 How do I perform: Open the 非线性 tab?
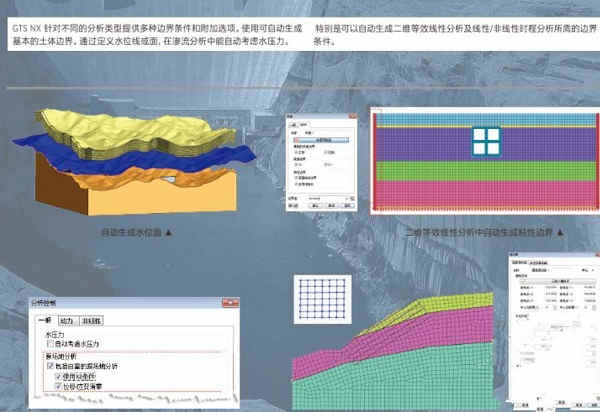[x=91, y=321]
